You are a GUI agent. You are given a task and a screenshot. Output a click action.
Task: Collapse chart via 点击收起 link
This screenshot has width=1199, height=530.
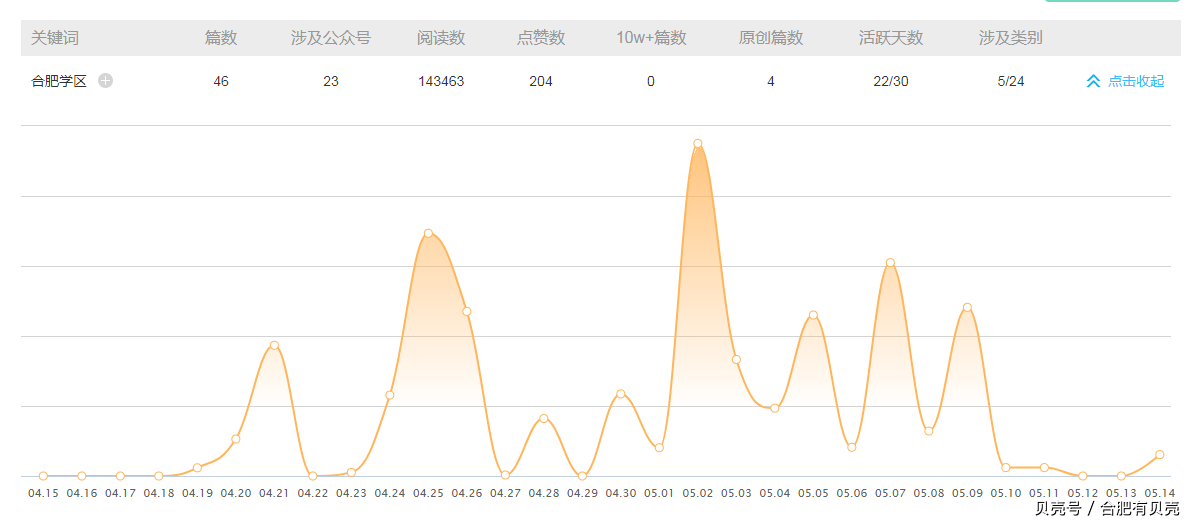1136,81
